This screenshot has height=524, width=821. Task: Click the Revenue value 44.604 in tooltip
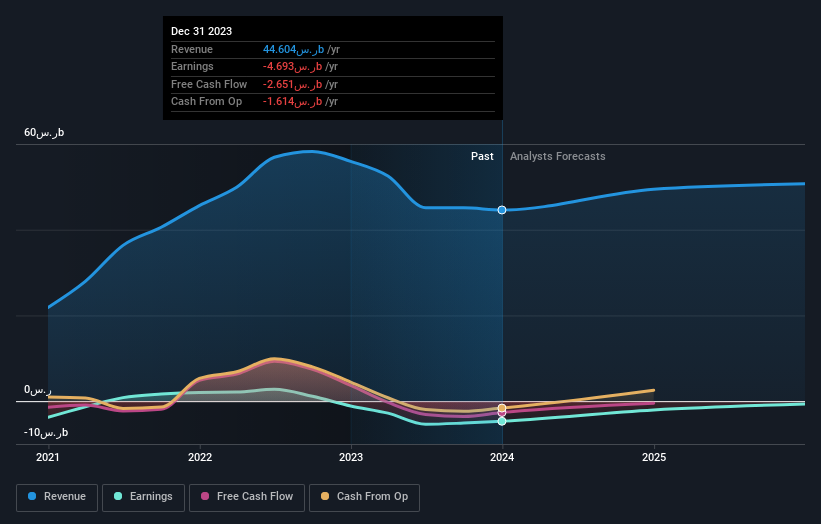click(x=293, y=49)
